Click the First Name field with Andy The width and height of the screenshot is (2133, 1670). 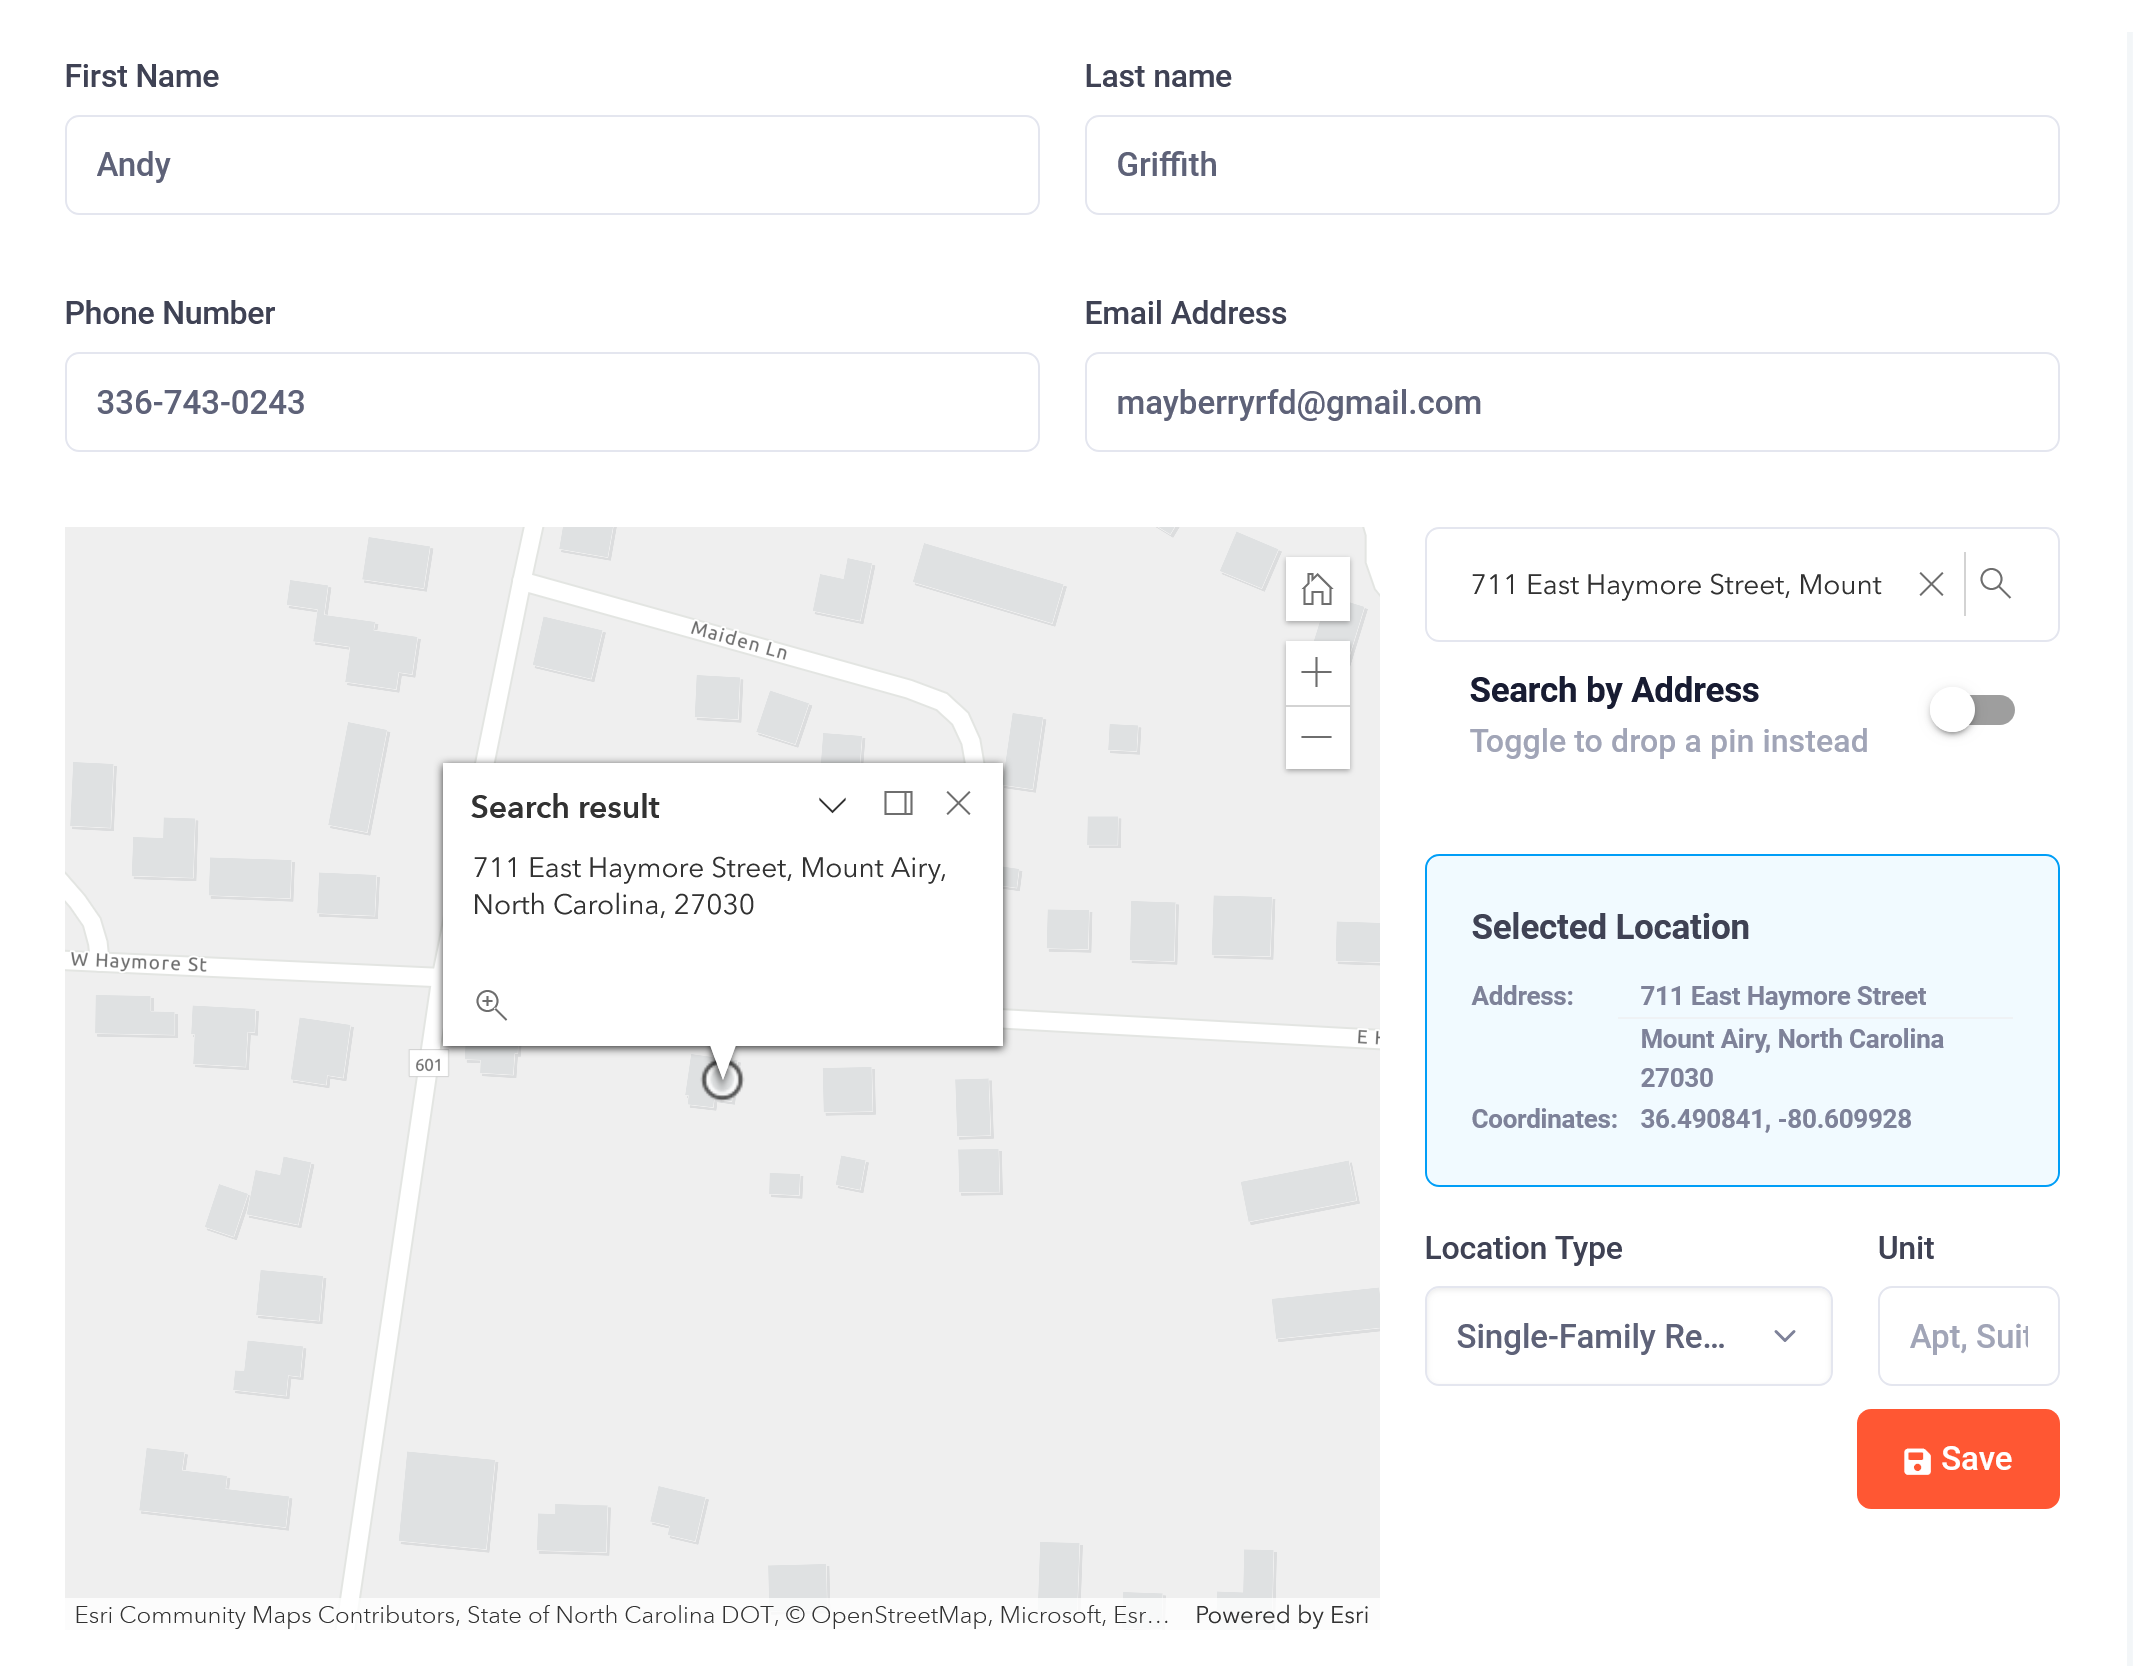coord(552,165)
